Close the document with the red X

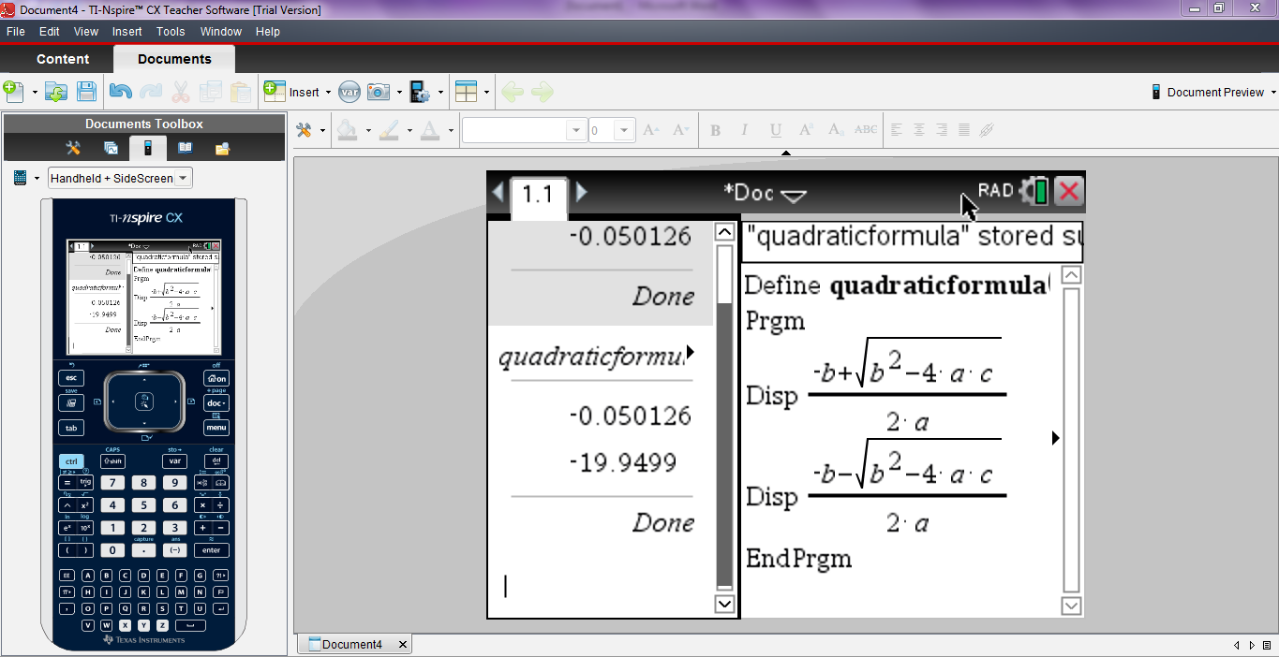pyautogui.click(x=1069, y=191)
